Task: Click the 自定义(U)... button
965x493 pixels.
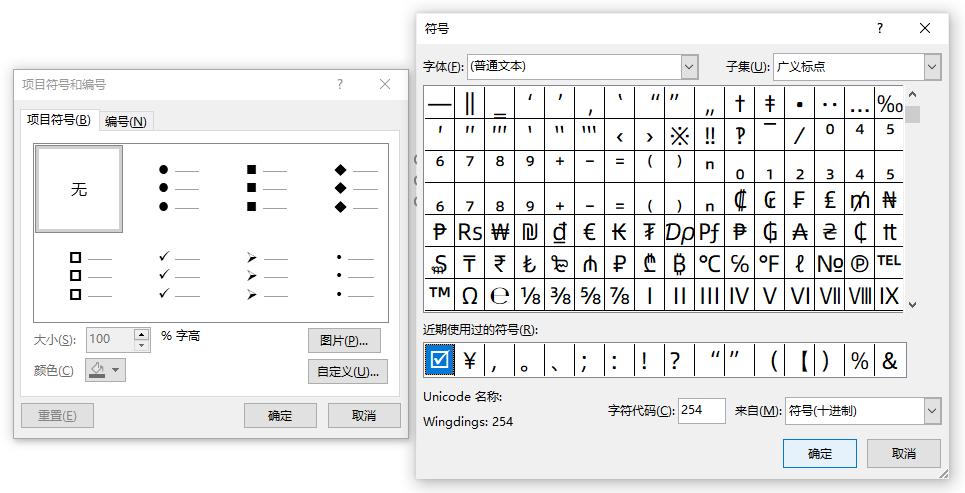Action: pos(347,372)
